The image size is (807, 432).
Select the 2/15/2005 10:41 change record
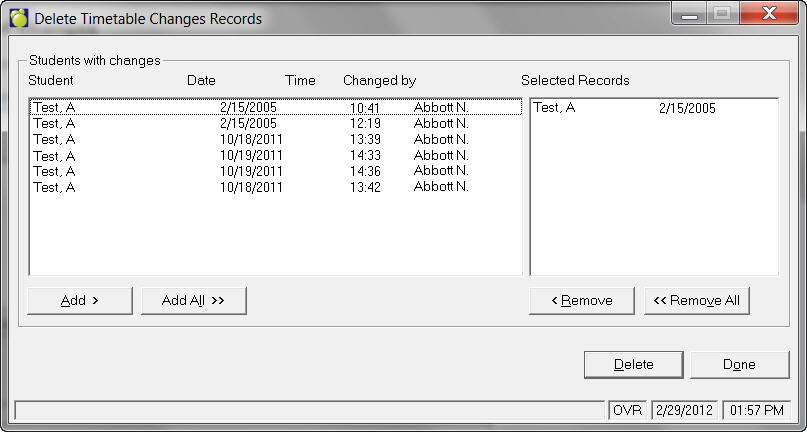coord(250,107)
